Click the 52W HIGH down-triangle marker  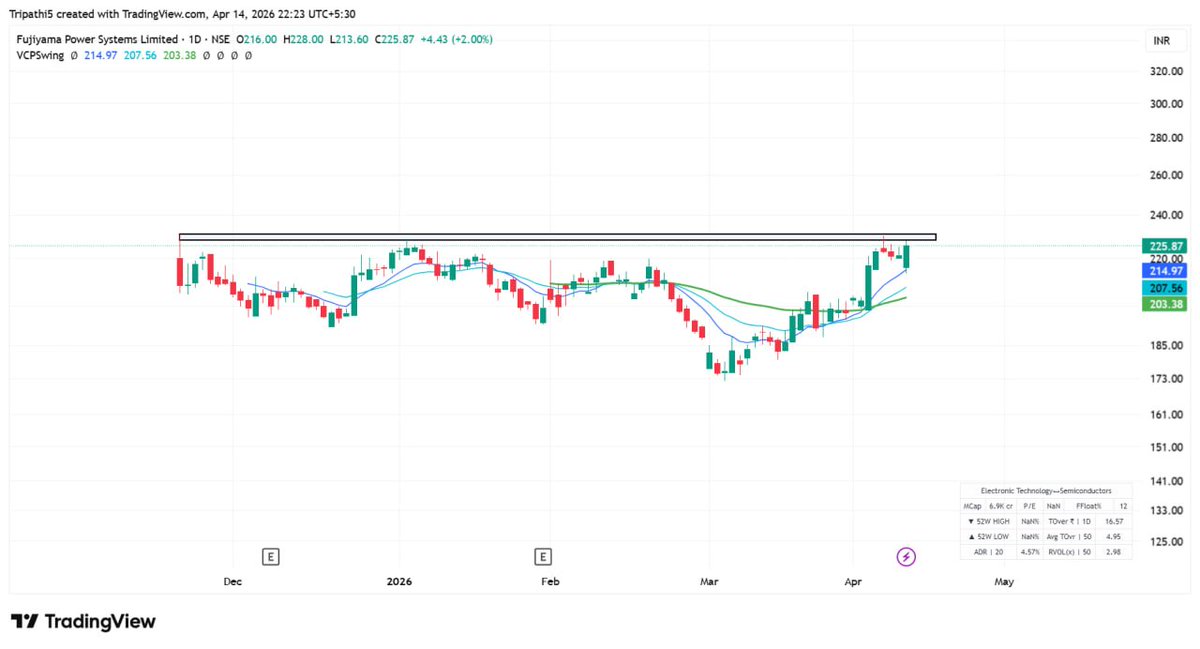[x=971, y=521]
